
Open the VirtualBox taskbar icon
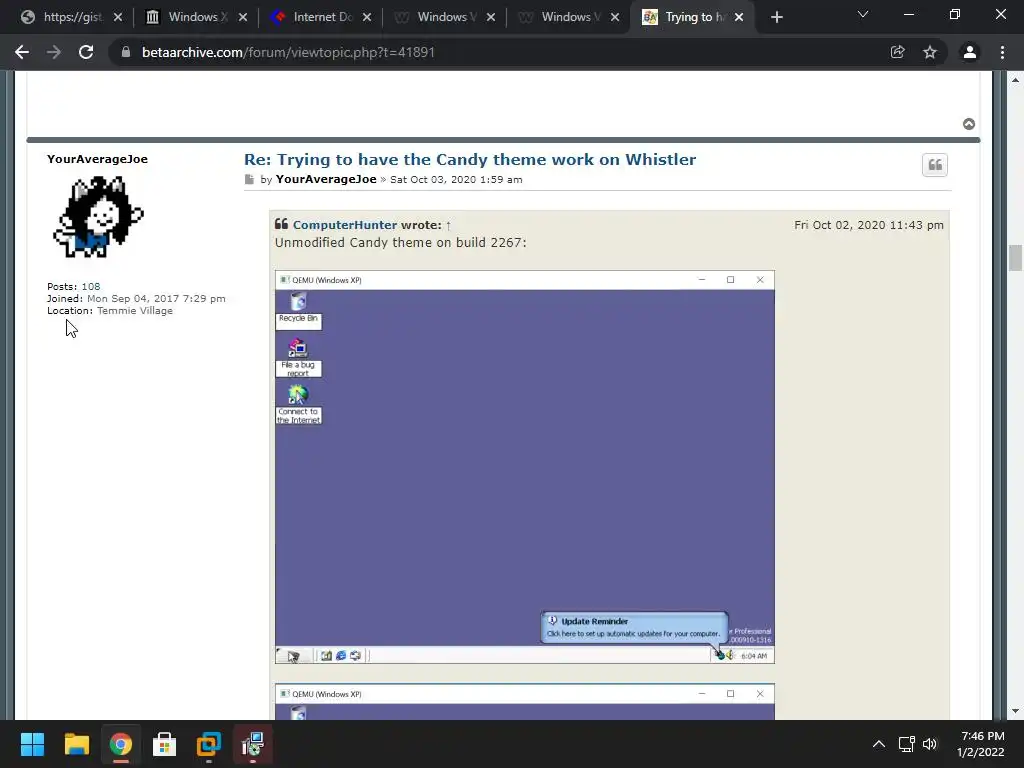pyautogui.click(x=208, y=744)
